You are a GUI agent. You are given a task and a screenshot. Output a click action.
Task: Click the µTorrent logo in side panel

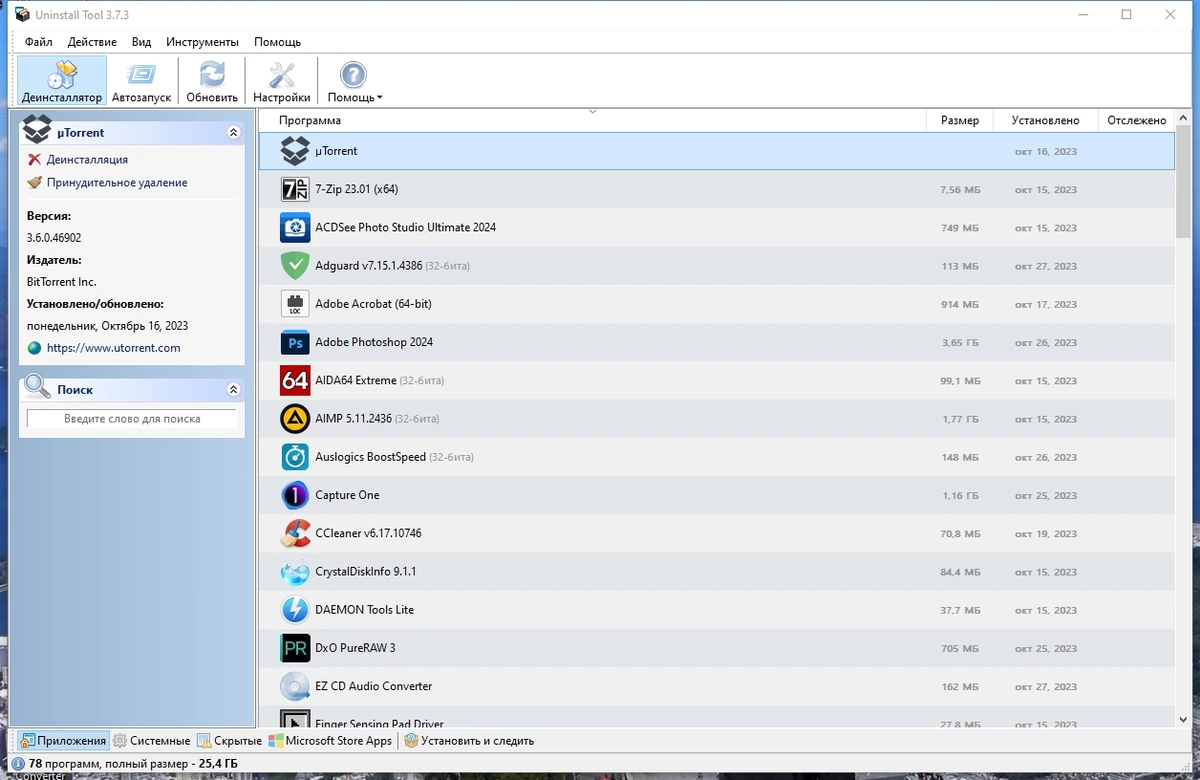37,130
